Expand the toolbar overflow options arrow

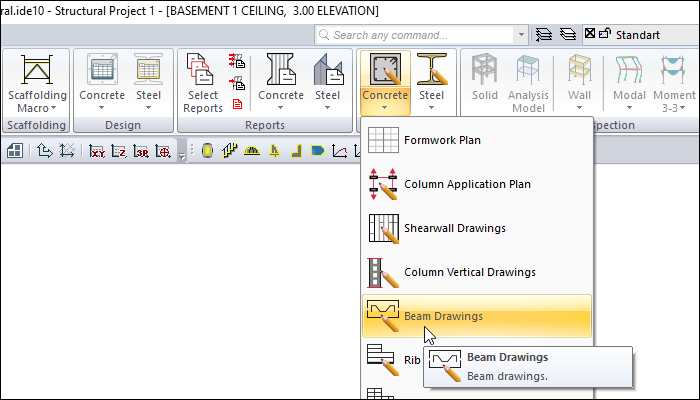[182, 156]
